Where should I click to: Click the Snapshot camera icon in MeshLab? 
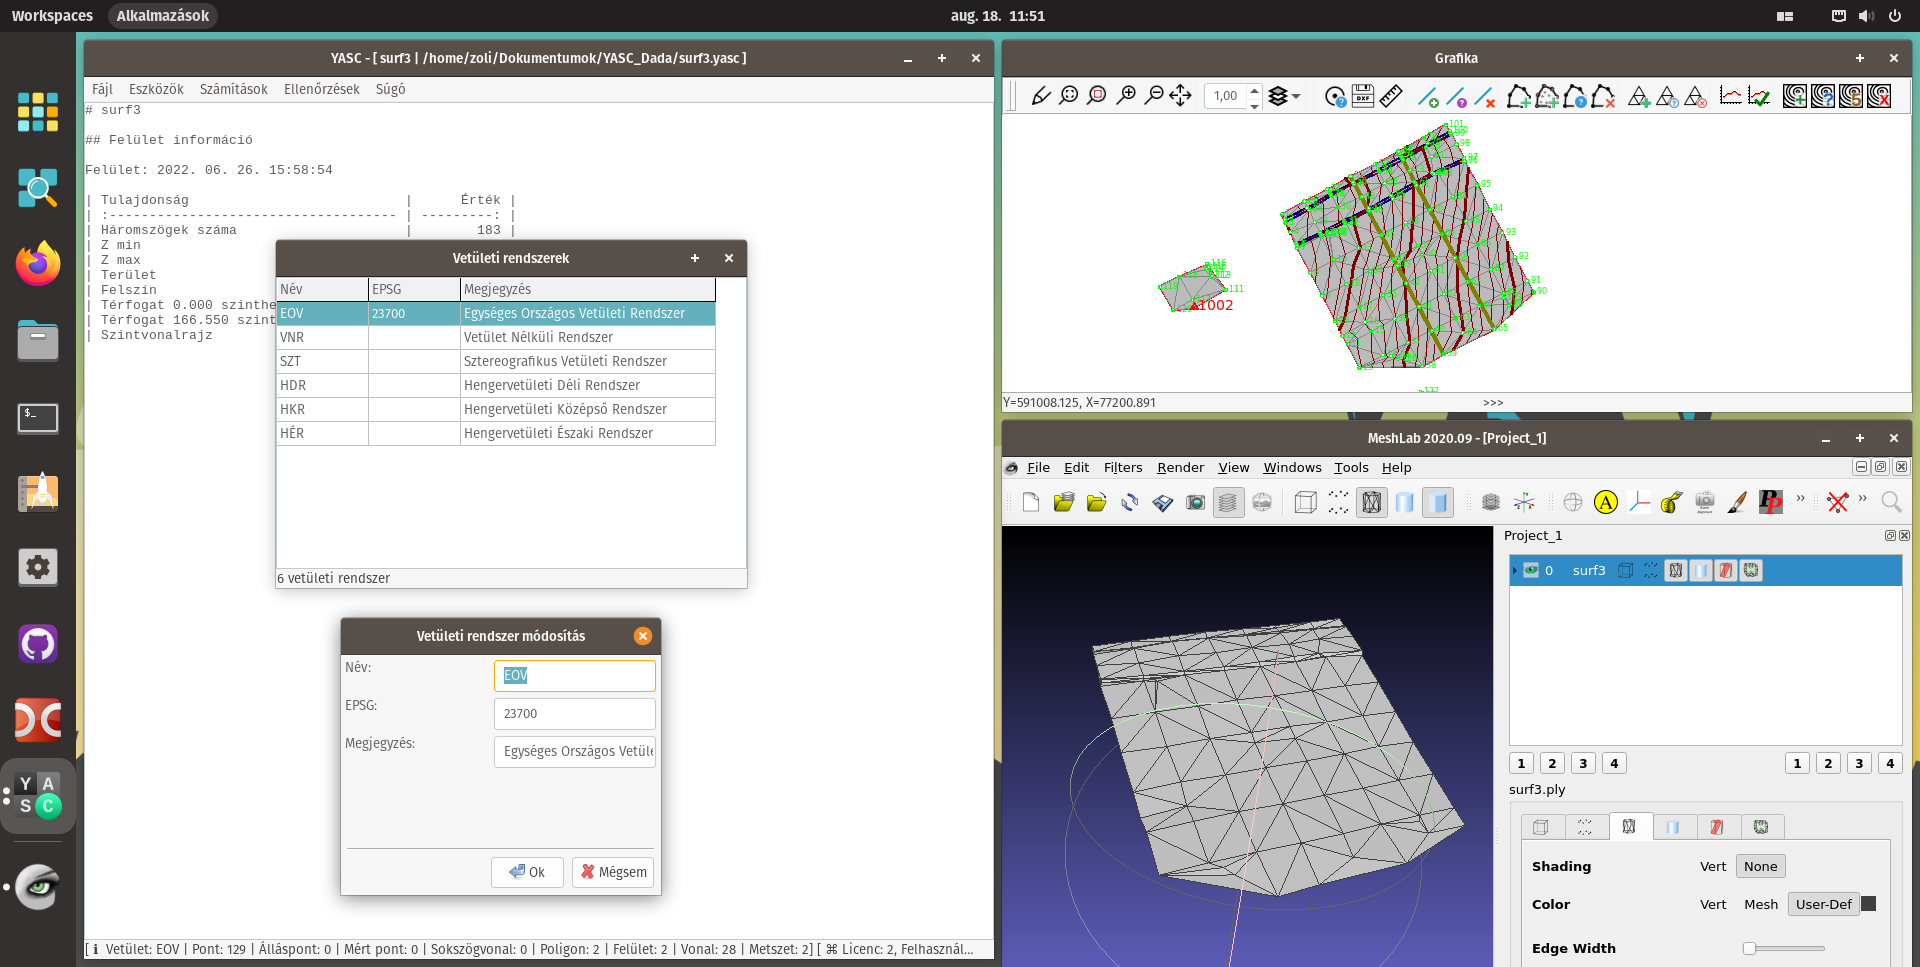[1195, 502]
